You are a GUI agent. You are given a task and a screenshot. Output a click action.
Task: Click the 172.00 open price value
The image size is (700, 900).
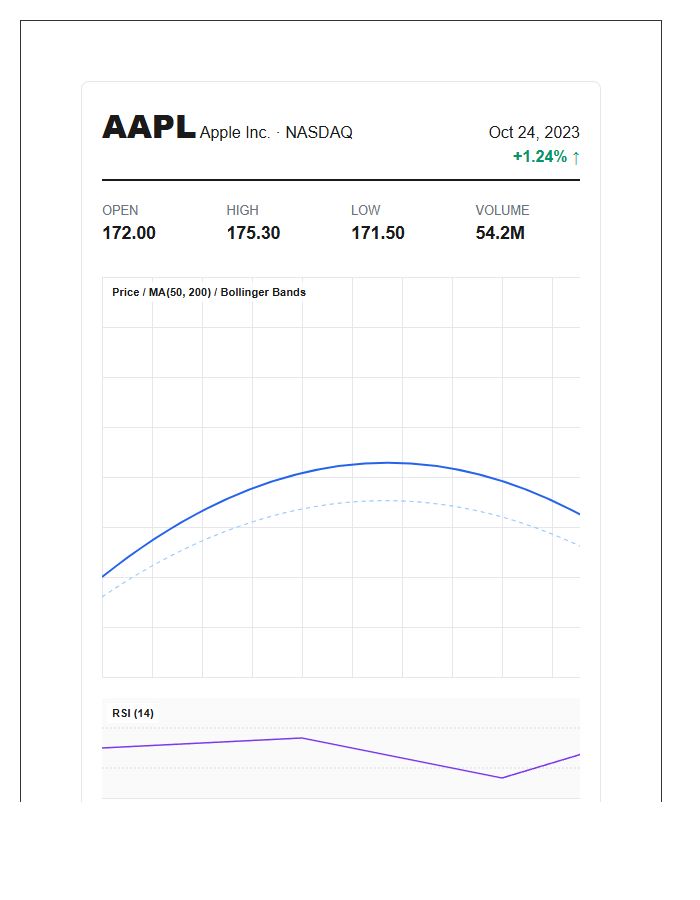(x=129, y=233)
